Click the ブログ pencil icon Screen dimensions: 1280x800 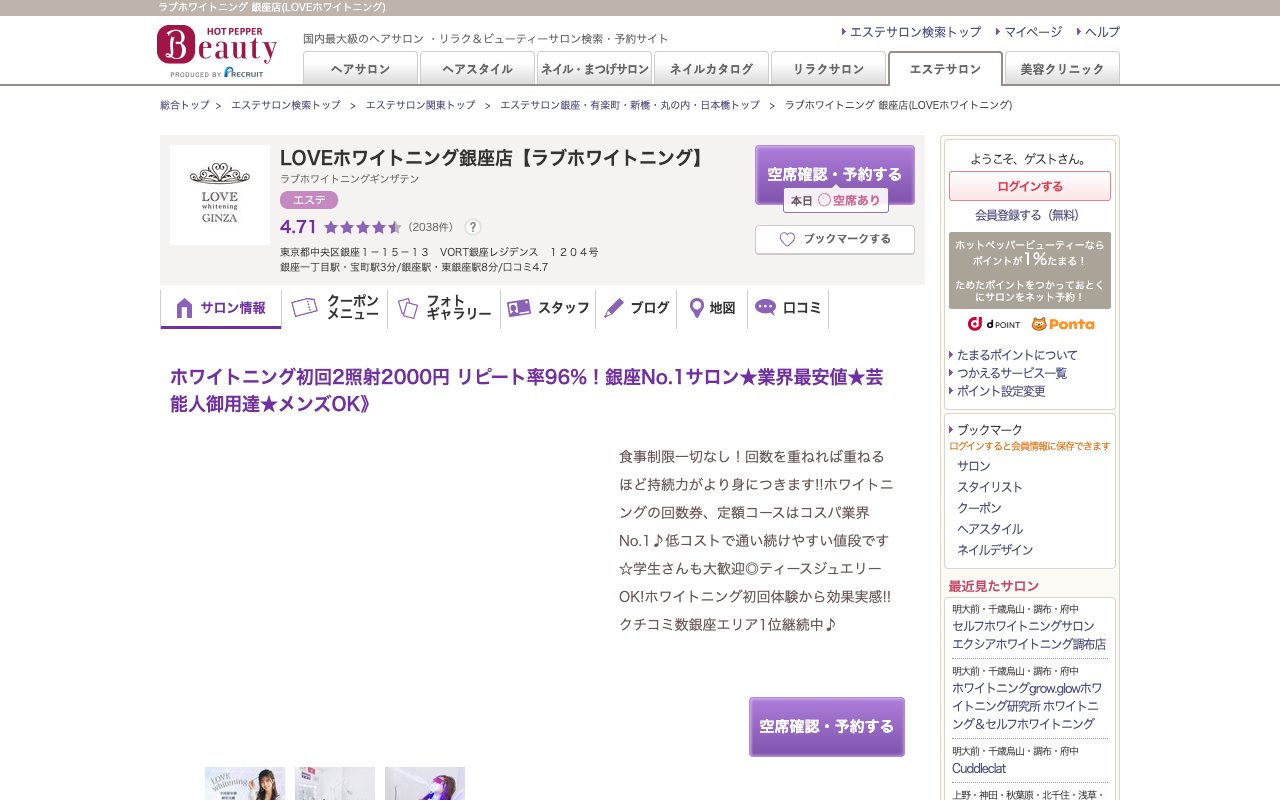coord(613,308)
